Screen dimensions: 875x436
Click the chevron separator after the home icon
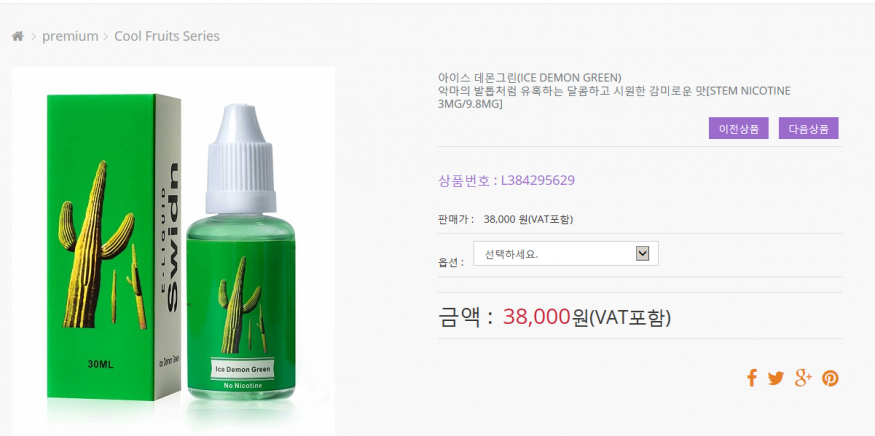coord(33,36)
